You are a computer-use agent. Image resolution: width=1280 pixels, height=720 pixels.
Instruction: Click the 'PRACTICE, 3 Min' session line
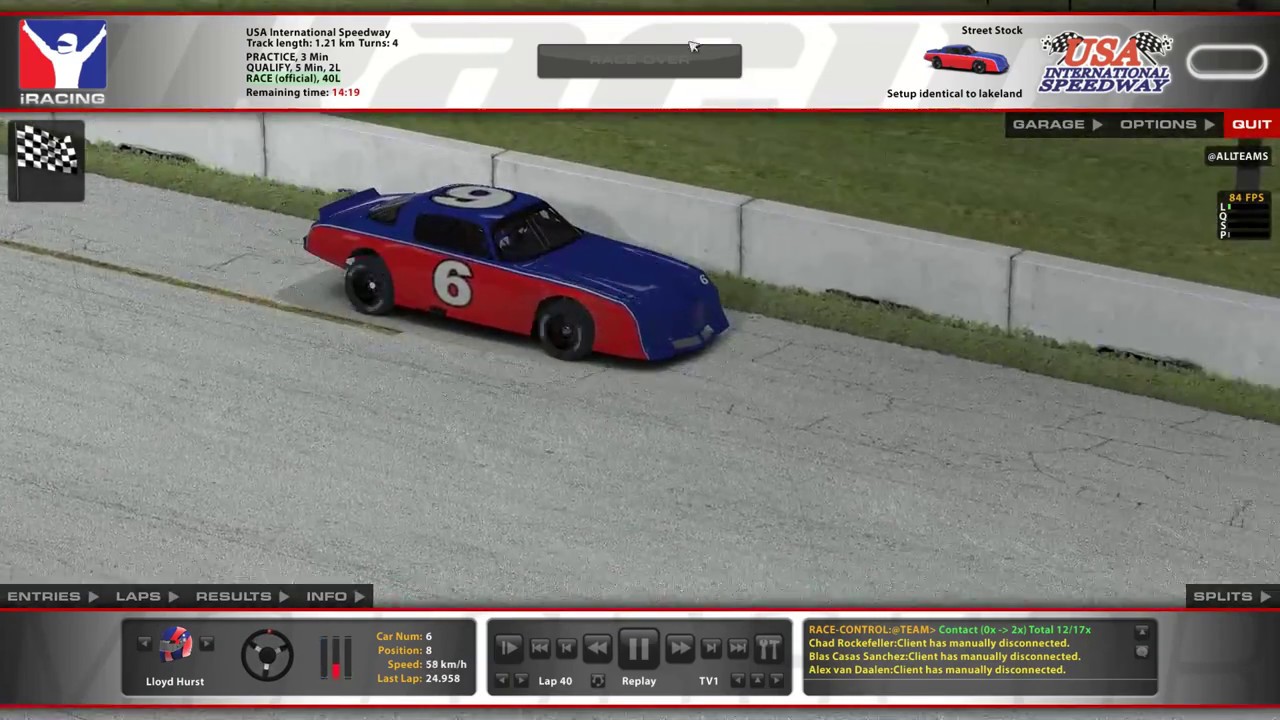click(287, 57)
